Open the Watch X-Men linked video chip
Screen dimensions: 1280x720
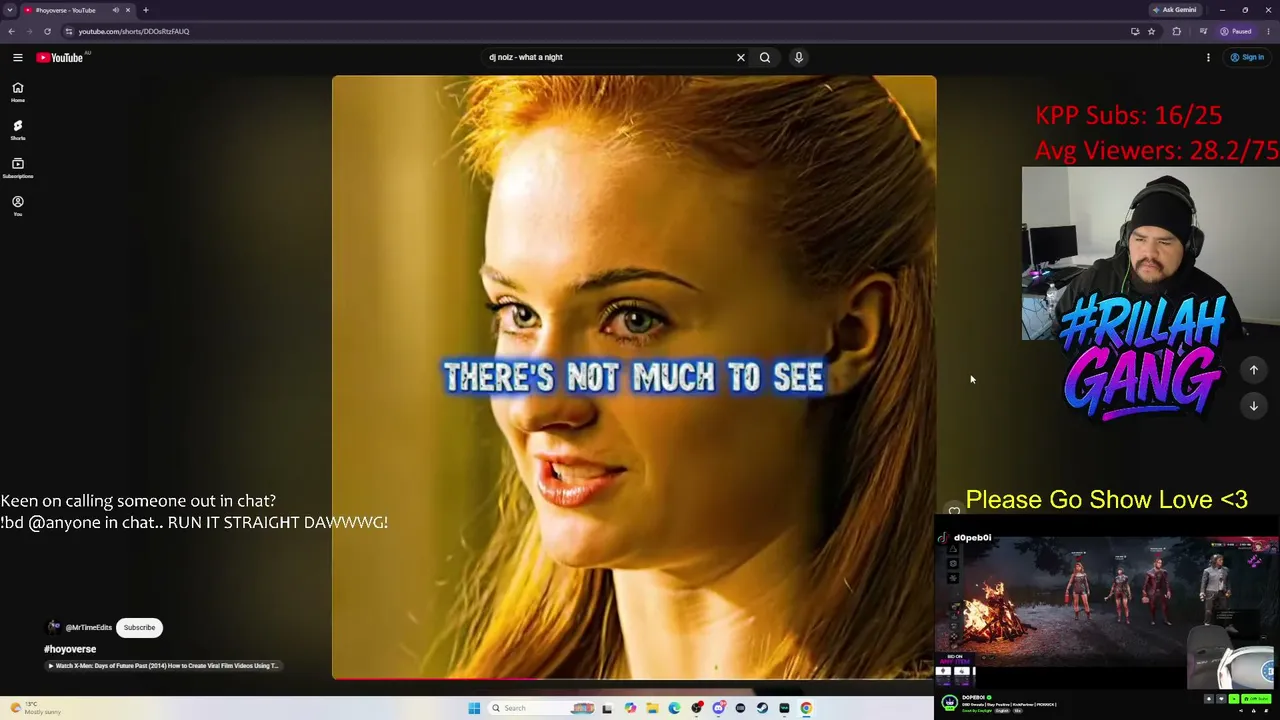tap(163, 666)
